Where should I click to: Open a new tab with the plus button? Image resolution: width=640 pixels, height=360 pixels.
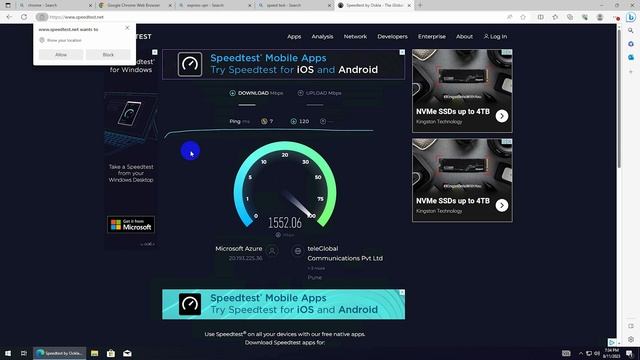[x=420, y=5]
